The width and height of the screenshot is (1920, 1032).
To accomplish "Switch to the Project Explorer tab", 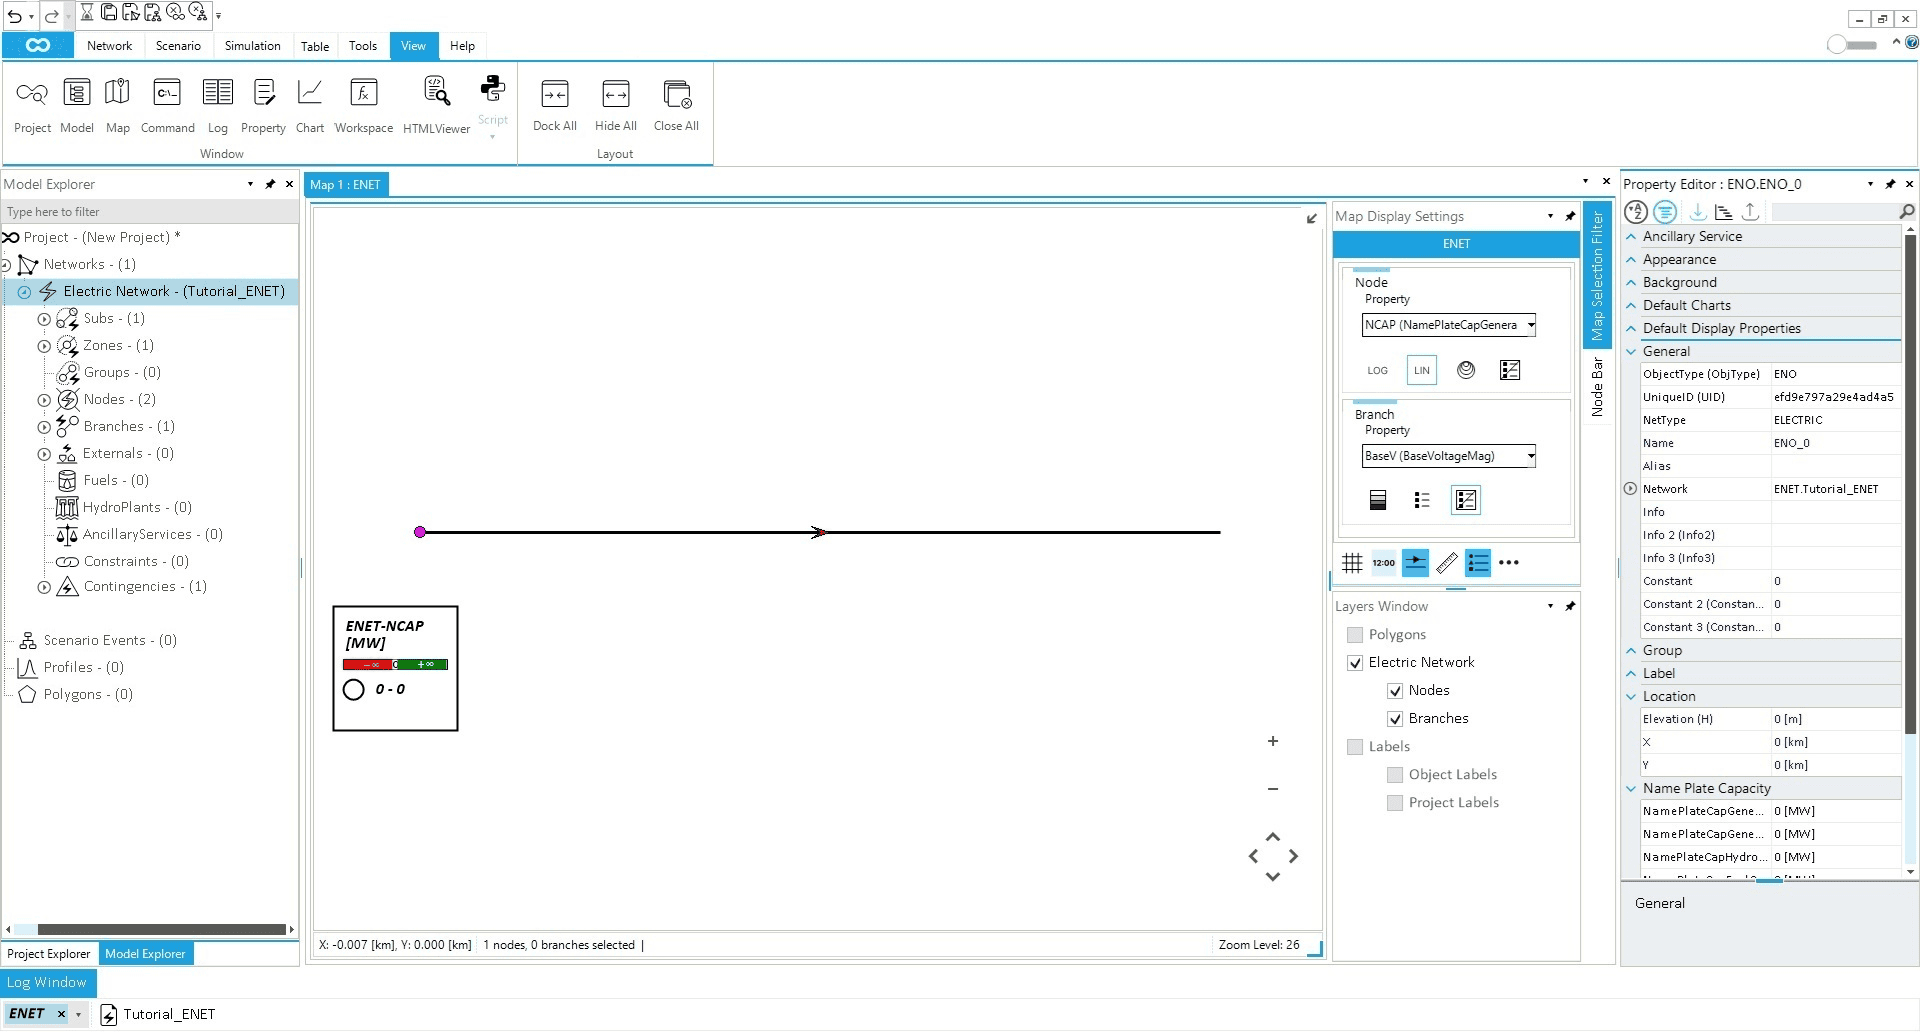I will [49, 954].
